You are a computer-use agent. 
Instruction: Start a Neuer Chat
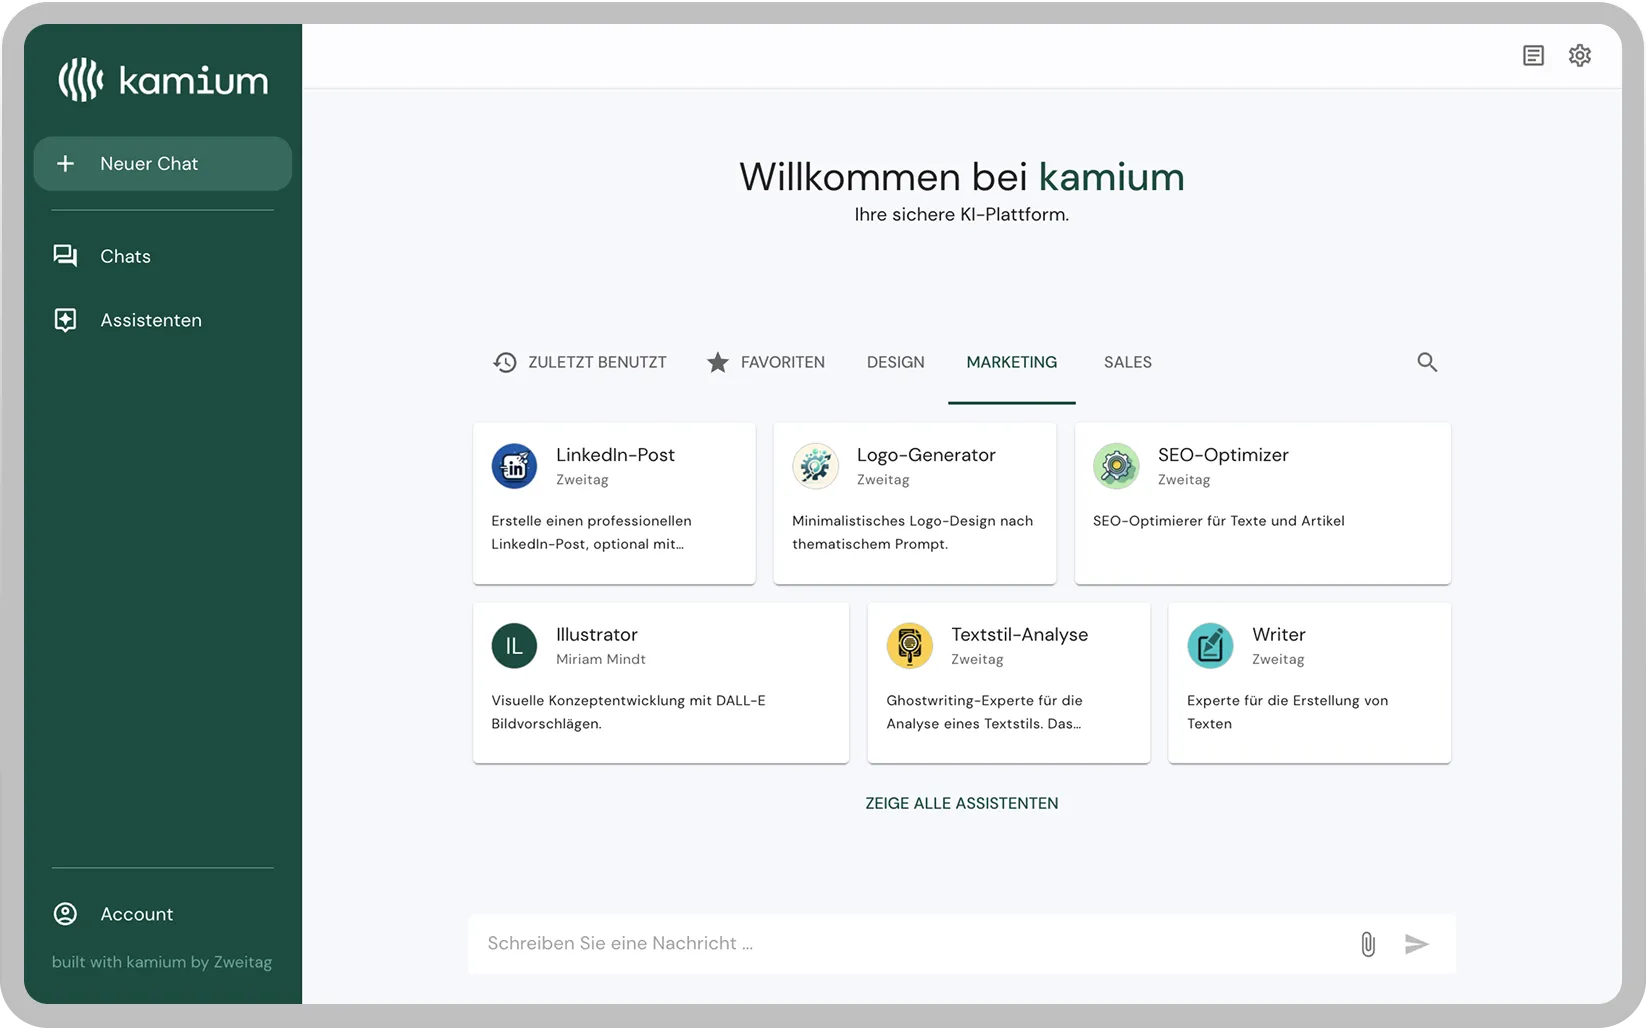(x=163, y=163)
